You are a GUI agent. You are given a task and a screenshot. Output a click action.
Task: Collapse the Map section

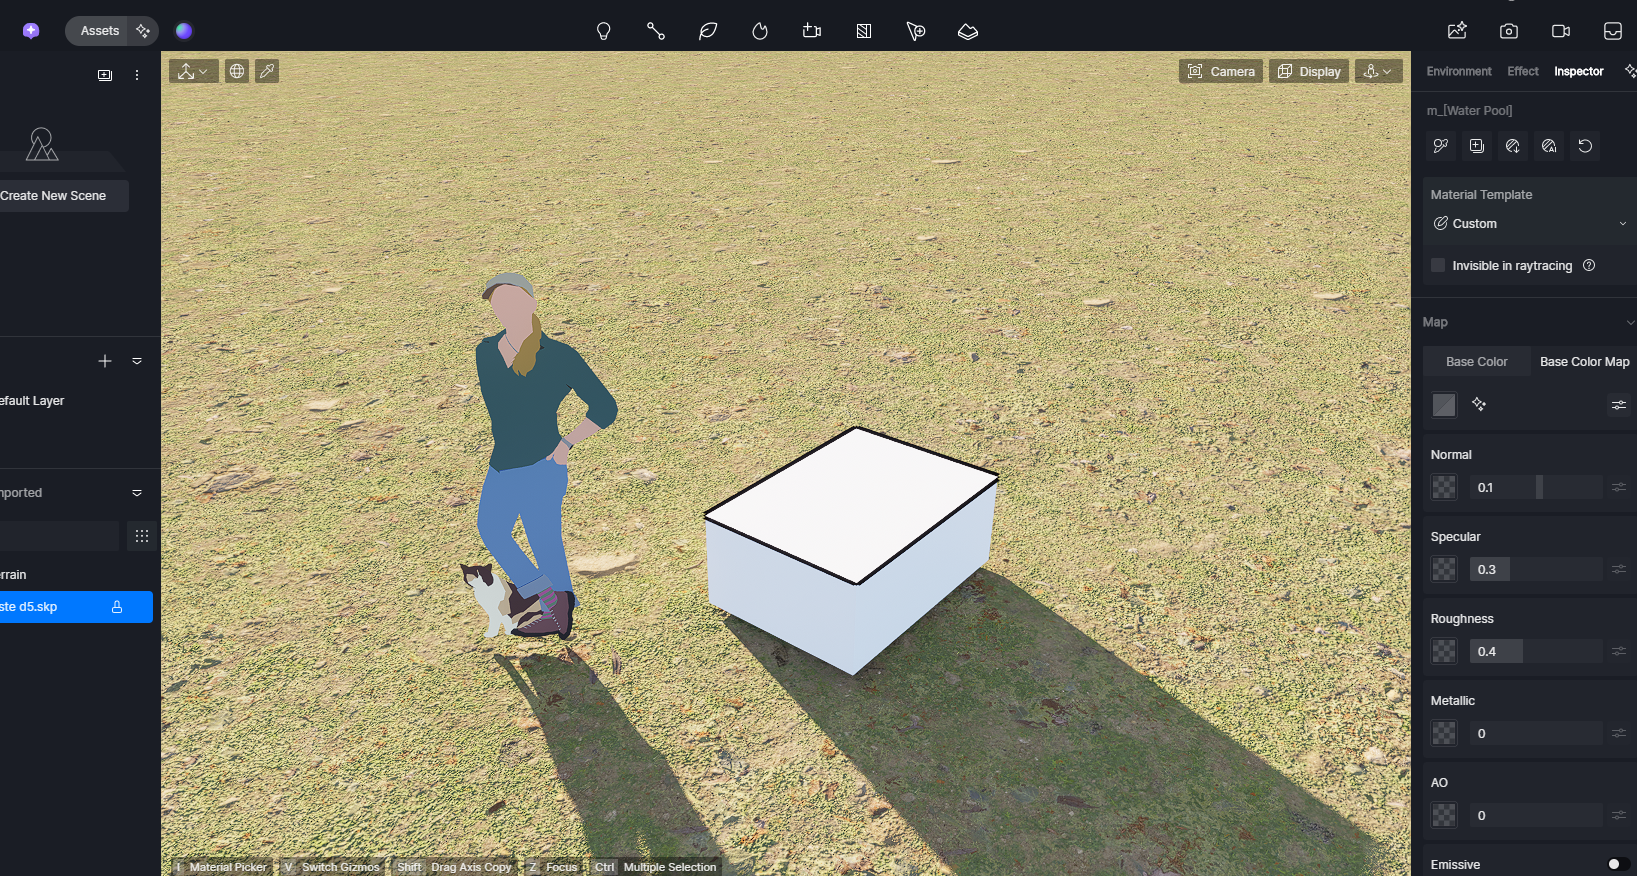1630,322
